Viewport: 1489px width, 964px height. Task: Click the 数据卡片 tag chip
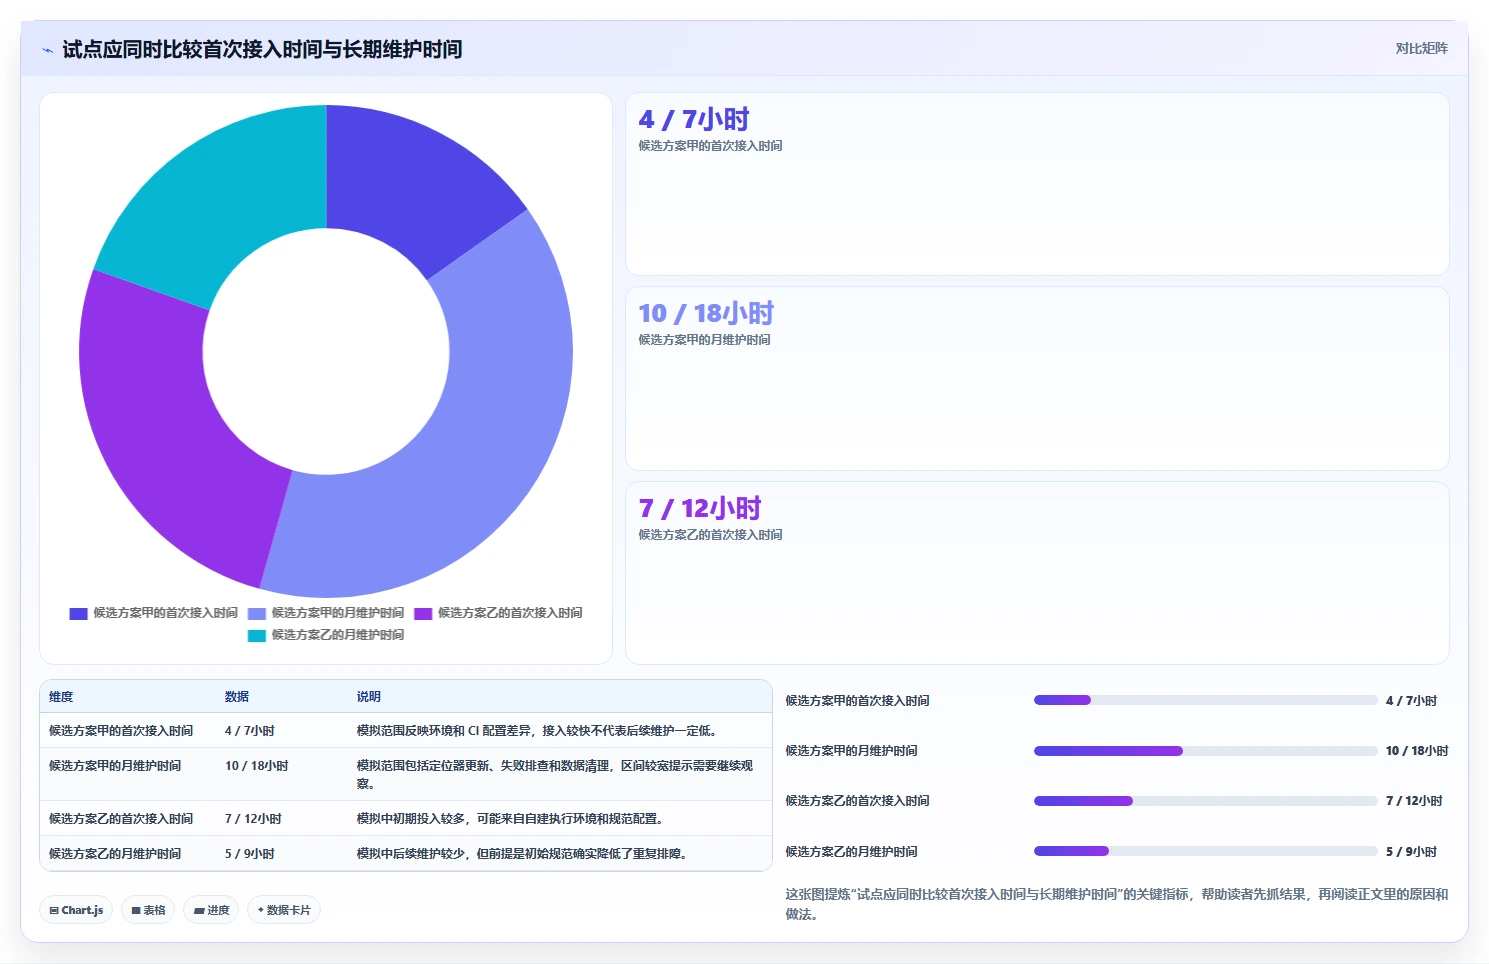click(284, 910)
